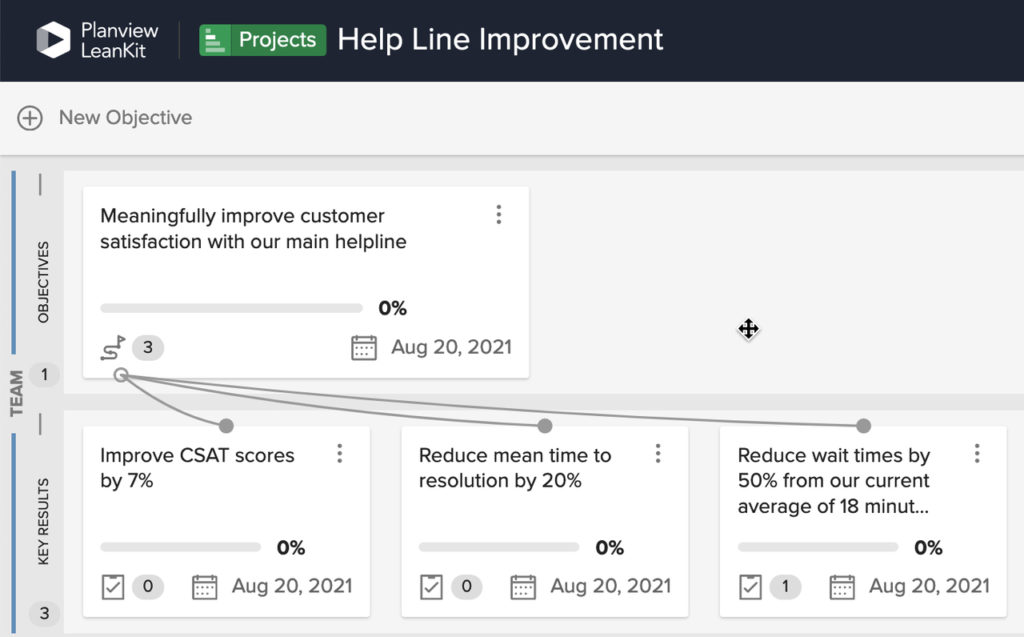Click the objectives count badge 1
This screenshot has width=1024, height=637.
coord(44,374)
